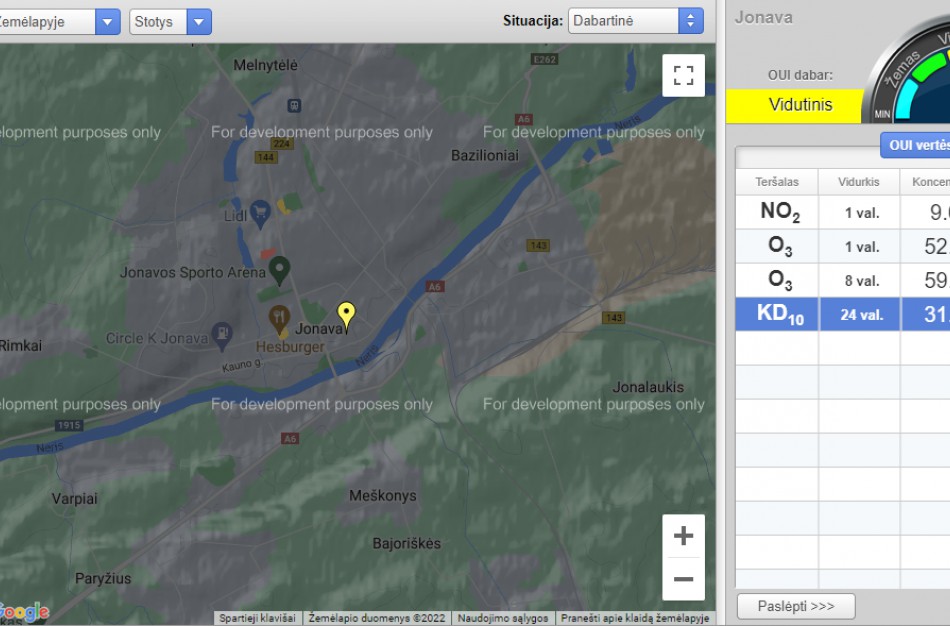Screen dimensions: 950x626
Task: Expand the Stotys dropdown
Action: [170, 21]
